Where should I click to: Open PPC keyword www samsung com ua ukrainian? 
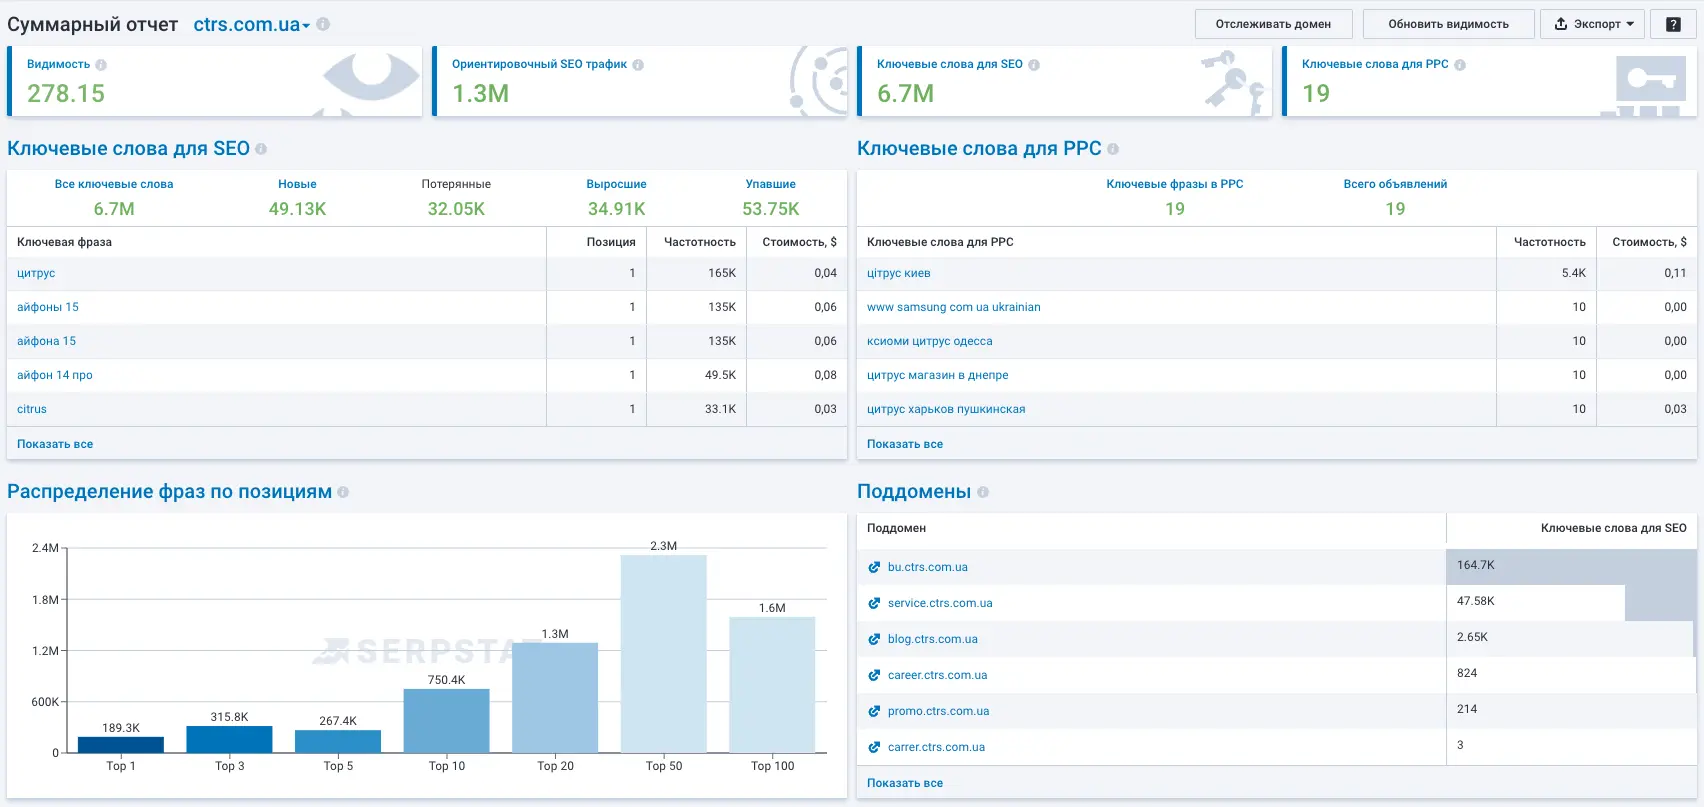[954, 307]
